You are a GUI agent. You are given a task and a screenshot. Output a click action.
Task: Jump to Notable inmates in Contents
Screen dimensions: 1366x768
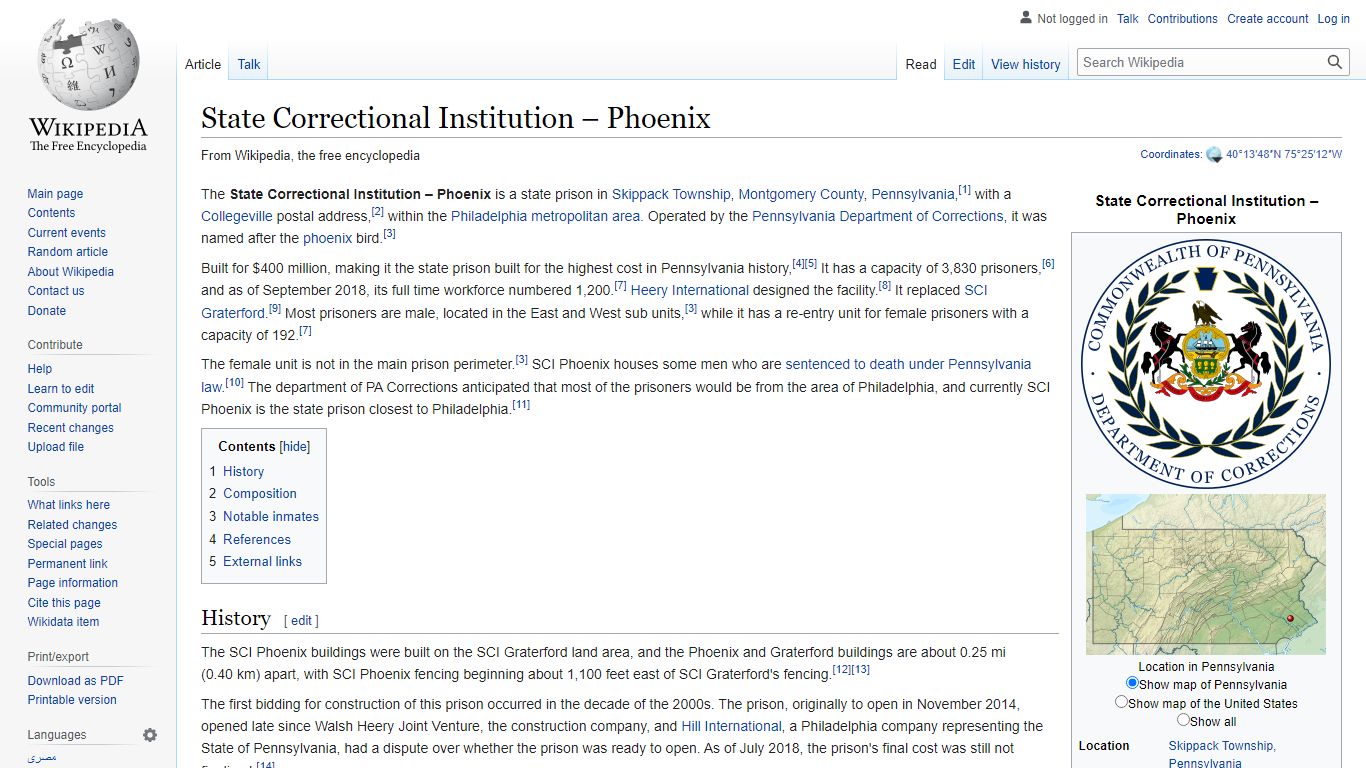(271, 517)
